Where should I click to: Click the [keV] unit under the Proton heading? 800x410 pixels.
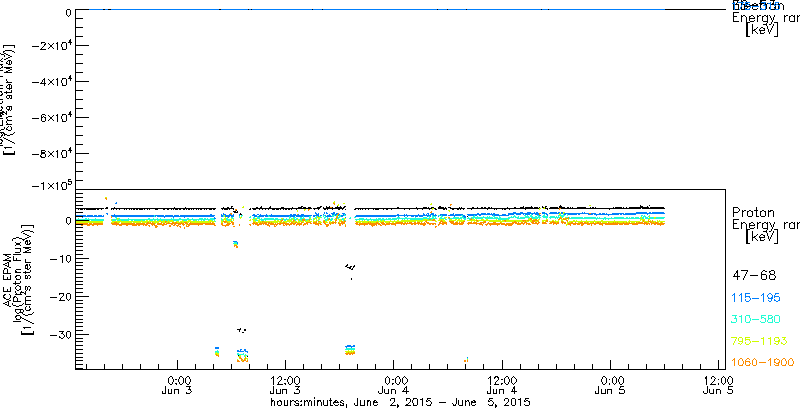[x=762, y=237]
